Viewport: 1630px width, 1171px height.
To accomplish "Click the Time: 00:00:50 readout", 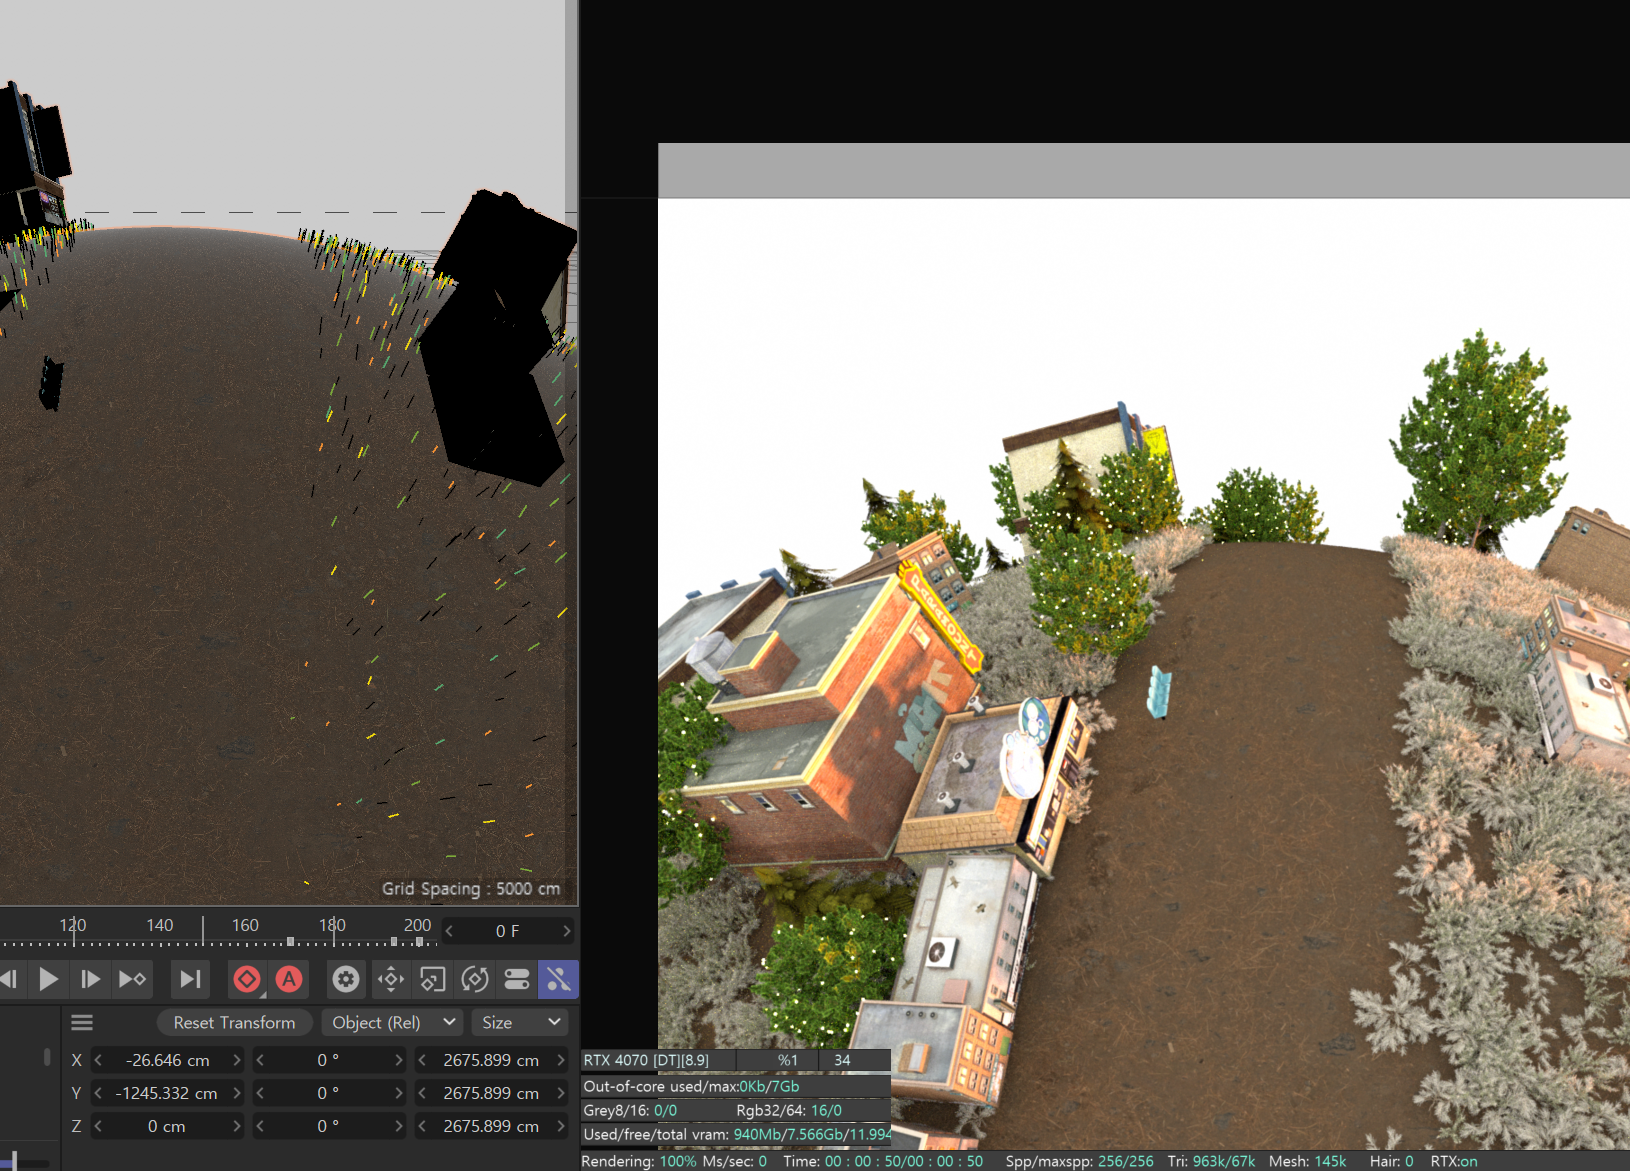I will (883, 1161).
